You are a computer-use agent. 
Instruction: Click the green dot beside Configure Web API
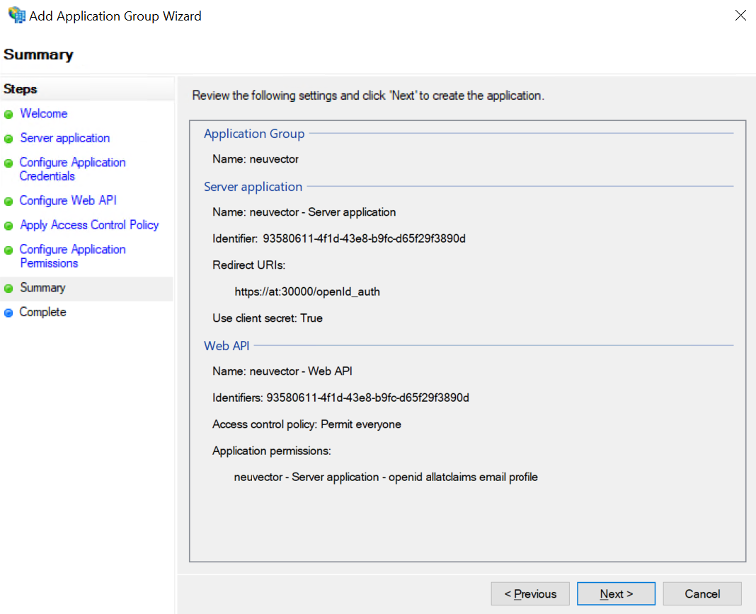[x=8, y=202]
